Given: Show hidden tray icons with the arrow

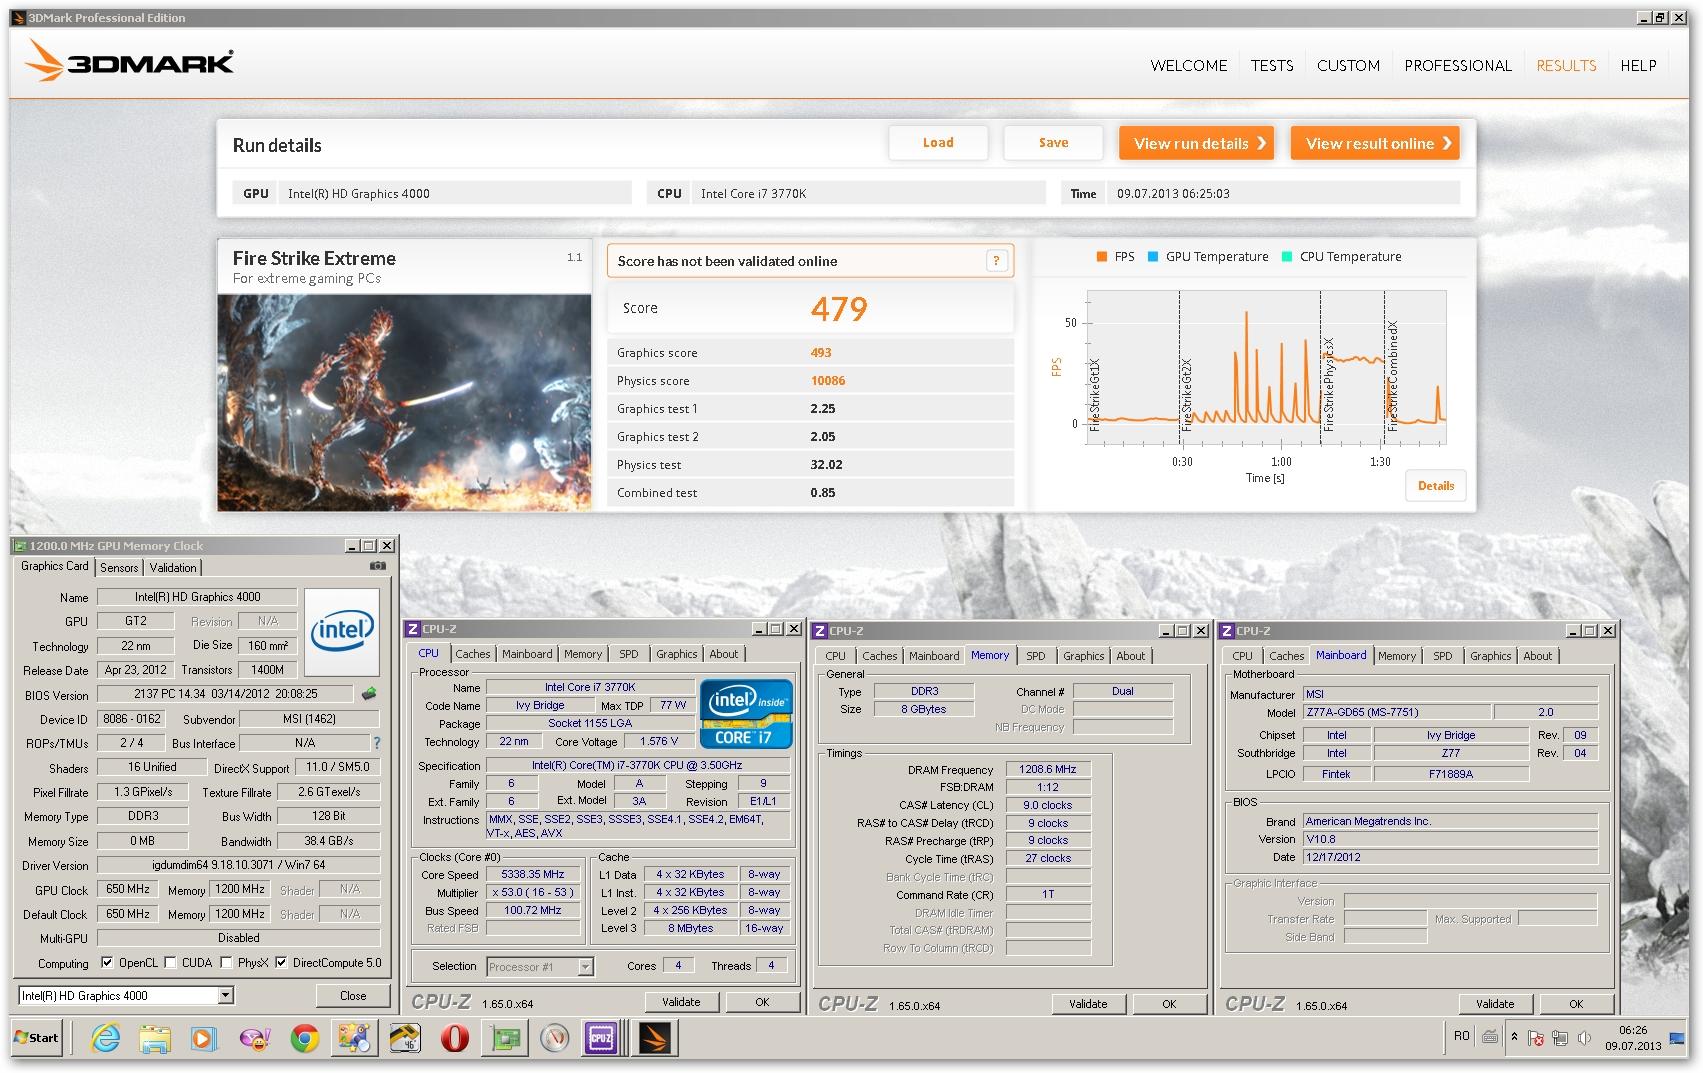Looking at the screenshot, I should pyautogui.click(x=1514, y=1037).
